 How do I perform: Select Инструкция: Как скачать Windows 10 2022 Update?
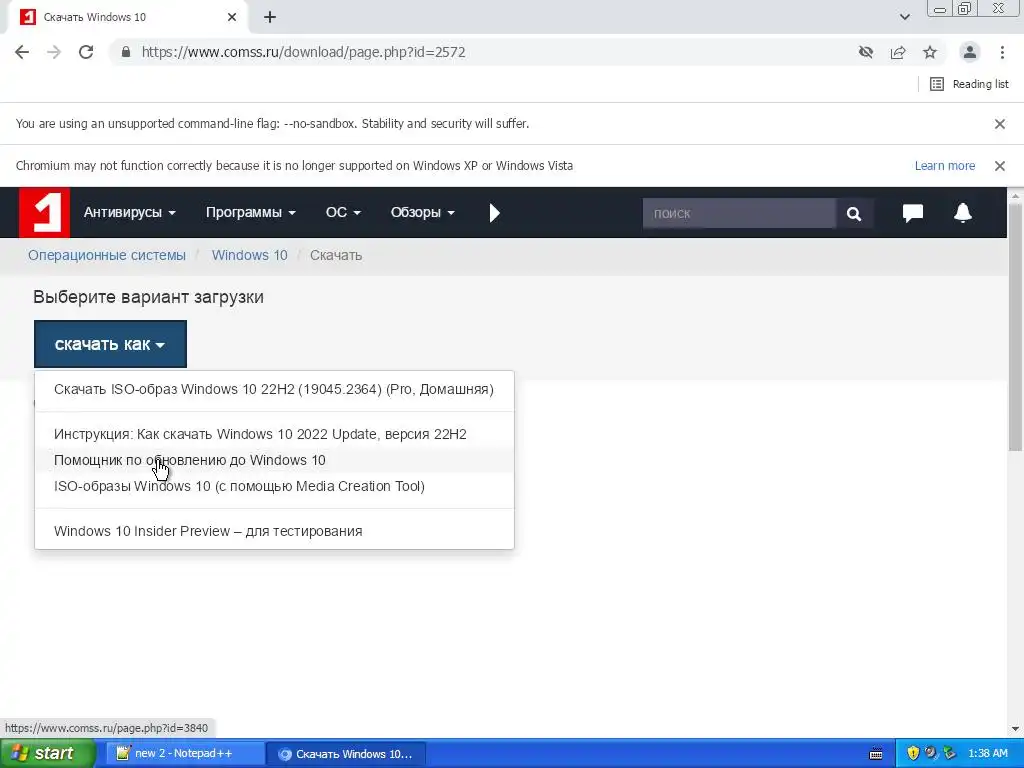point(274,434)
